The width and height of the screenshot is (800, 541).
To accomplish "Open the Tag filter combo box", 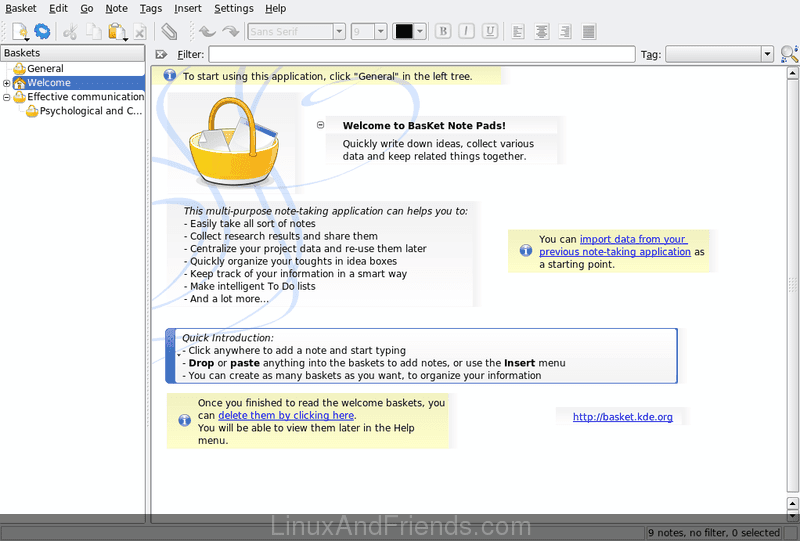I will point(719,54).
